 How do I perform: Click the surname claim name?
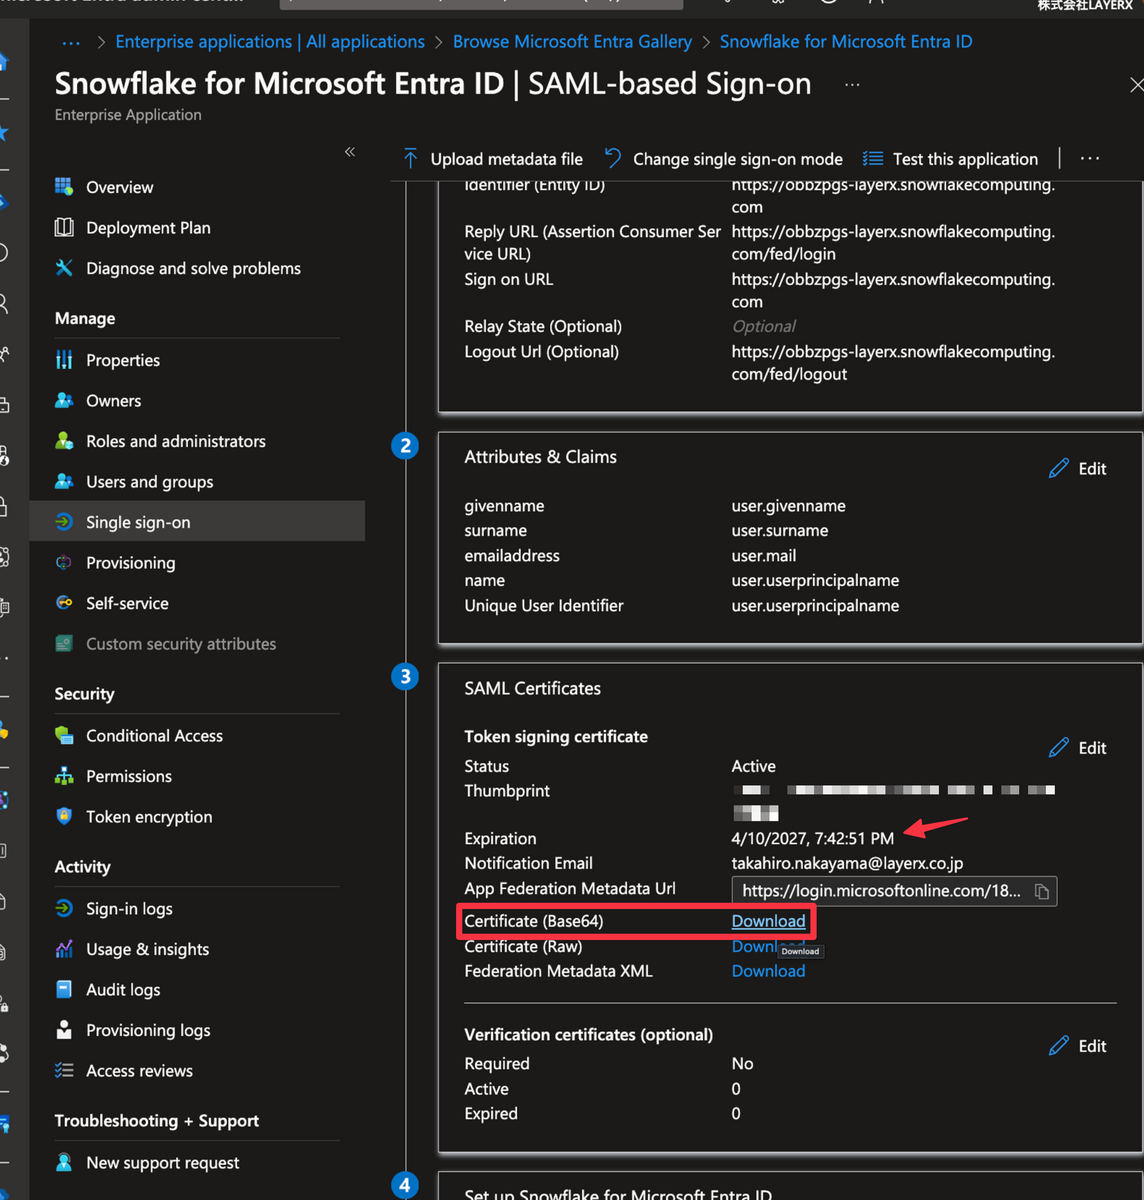[496, 530]
